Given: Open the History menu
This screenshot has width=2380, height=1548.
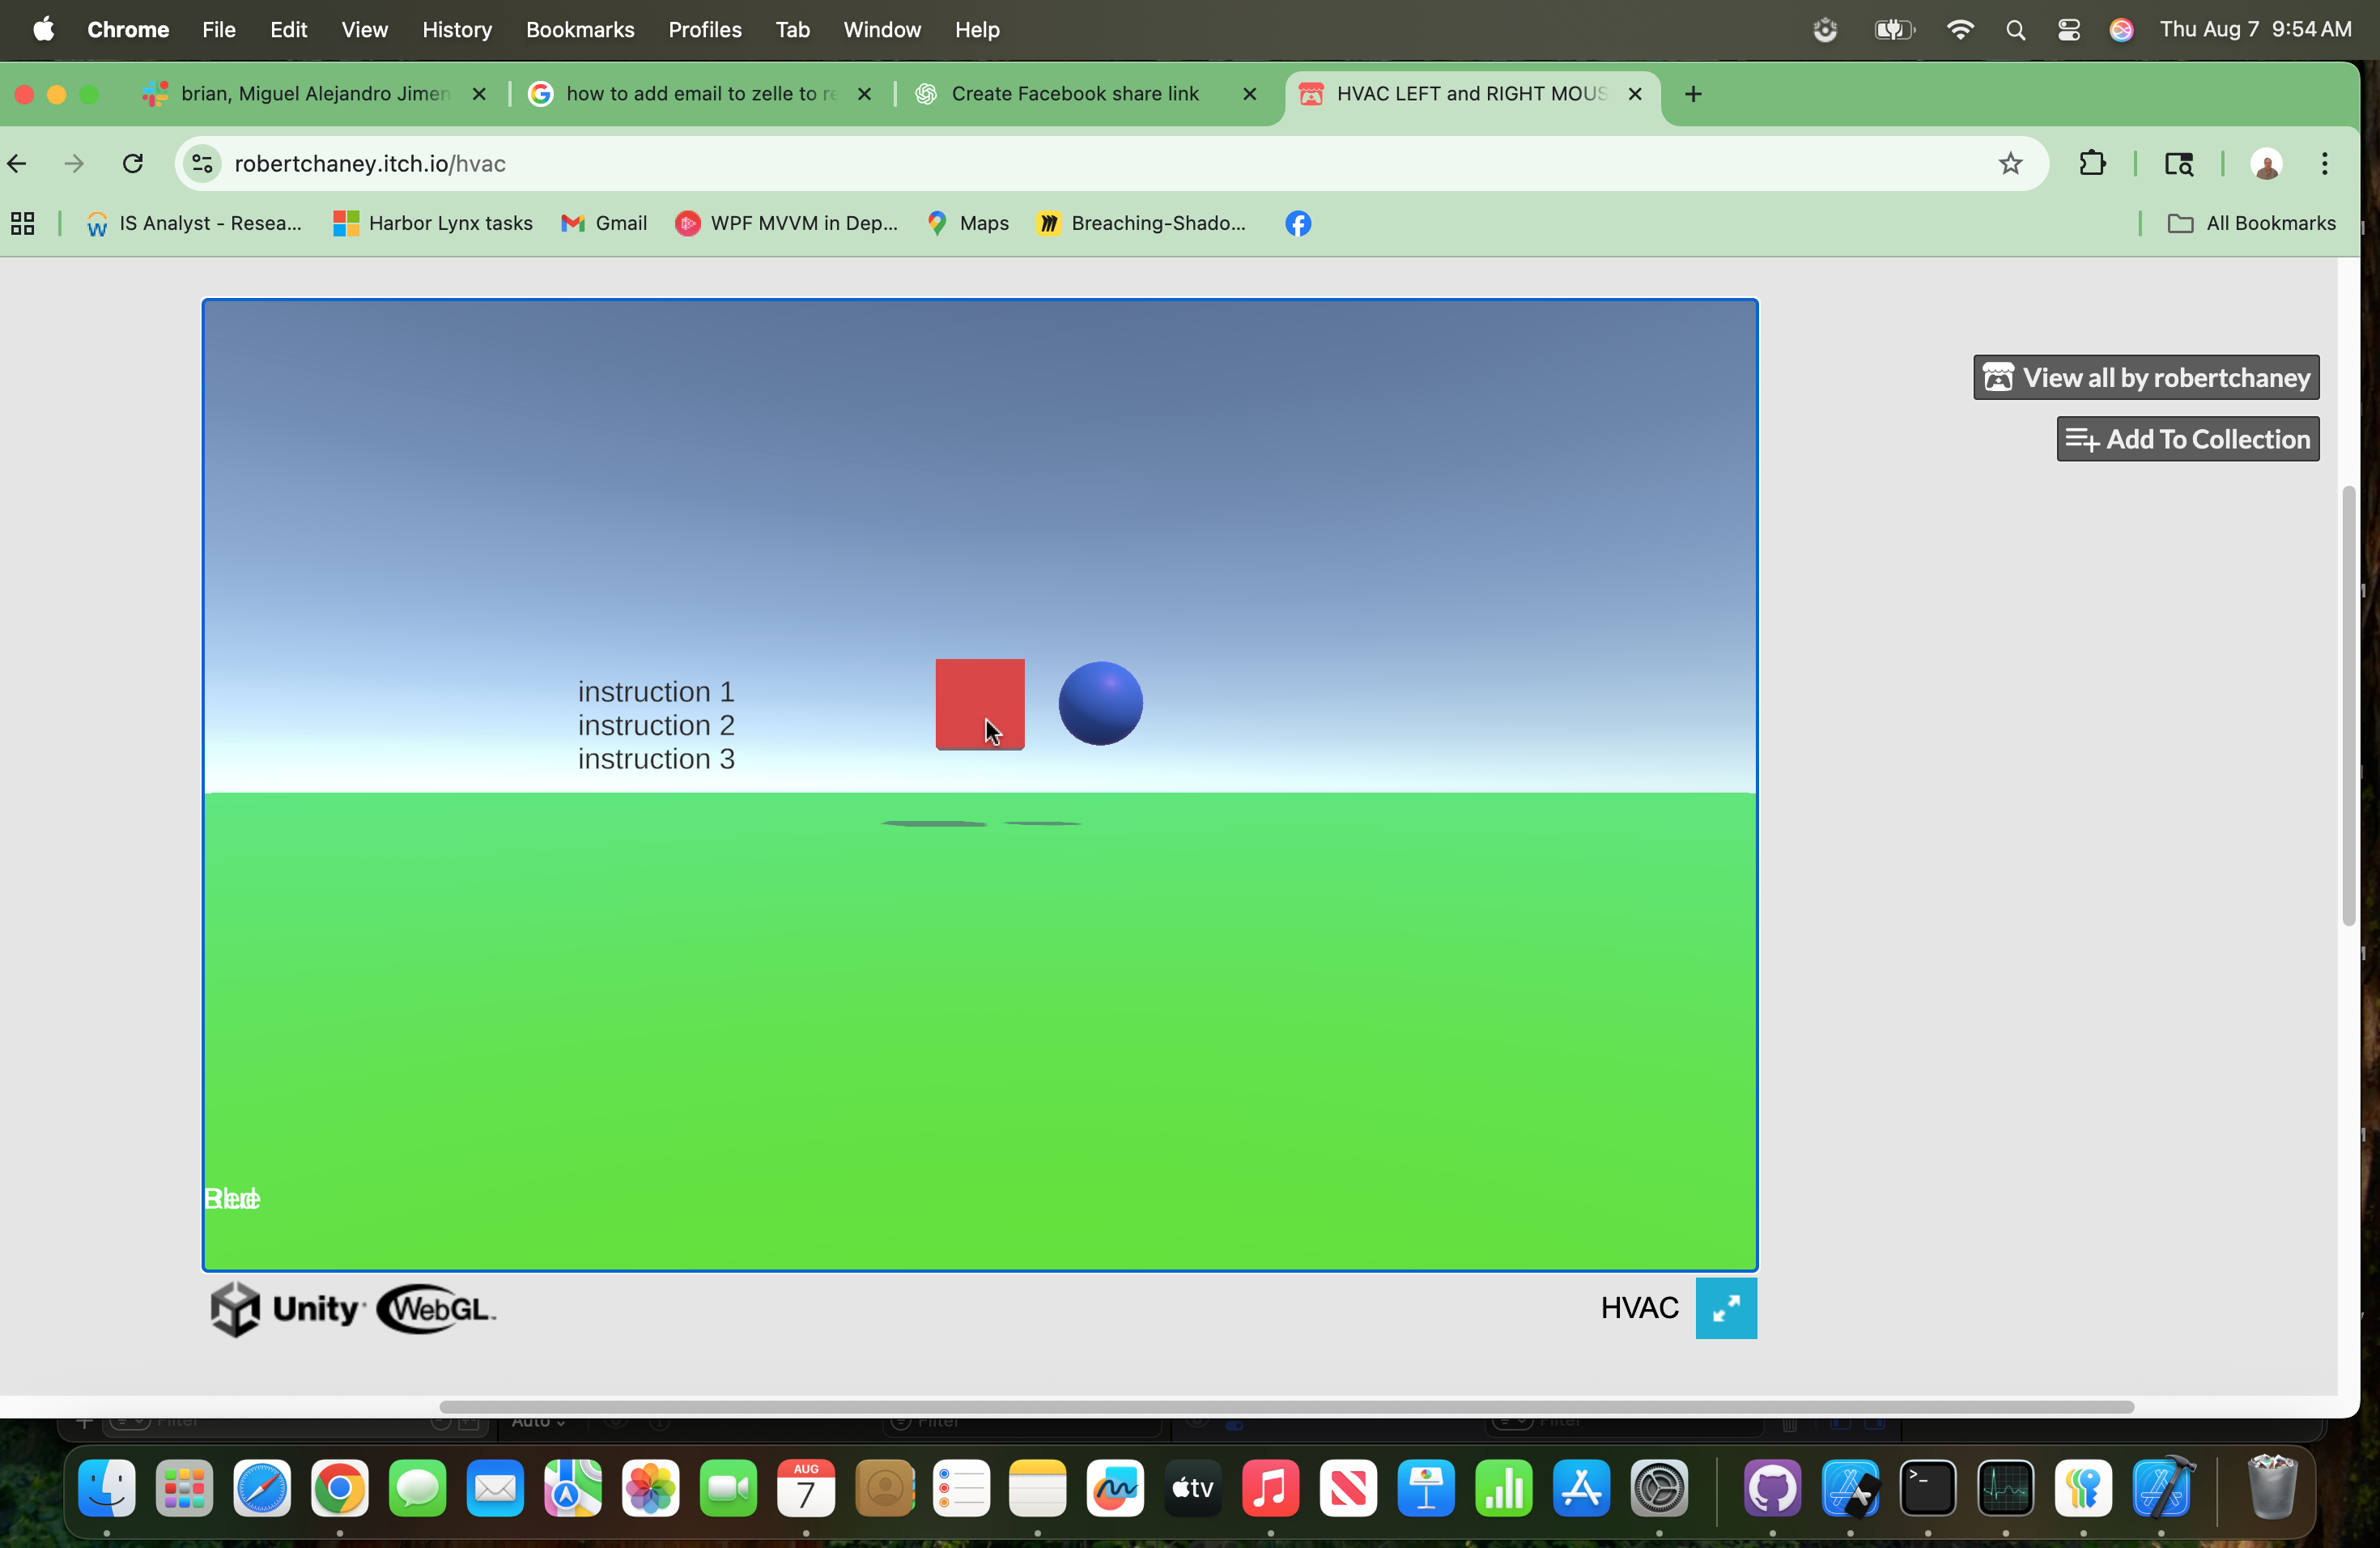Looking at the screenshot, I should pyautogui.click(x=457, y=30).
